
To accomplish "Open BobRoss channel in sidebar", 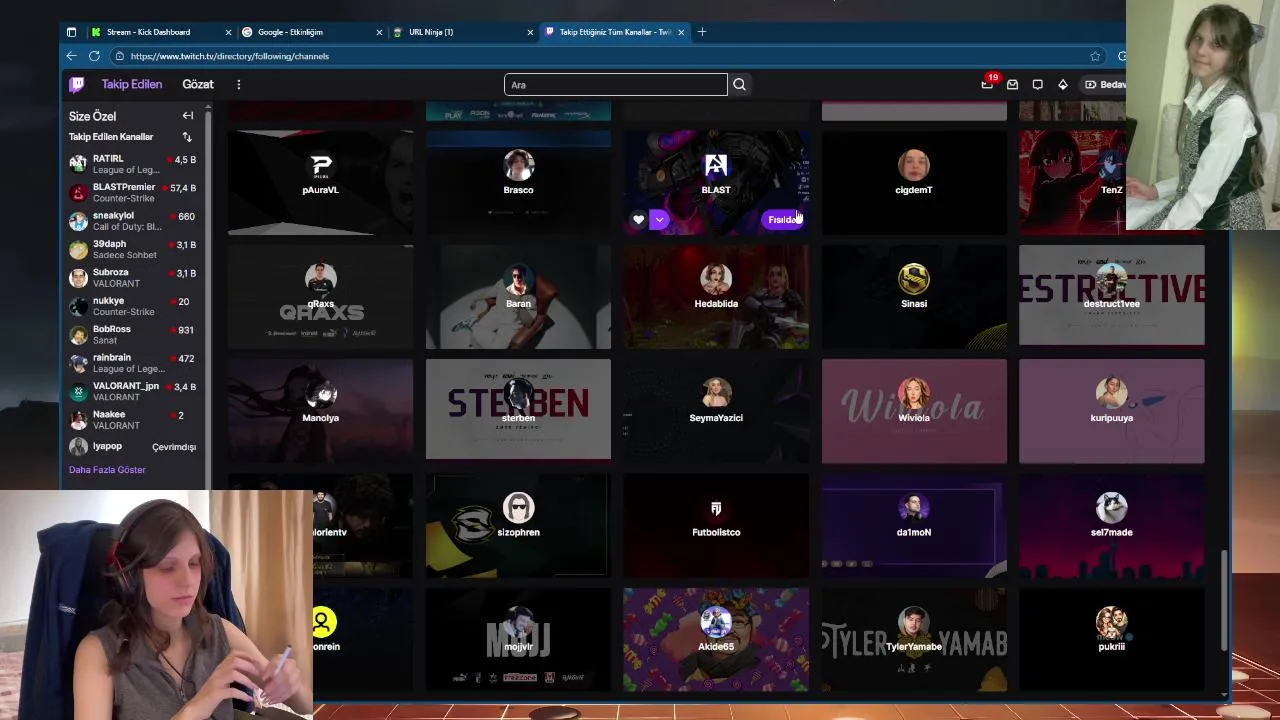I will 133,335.
